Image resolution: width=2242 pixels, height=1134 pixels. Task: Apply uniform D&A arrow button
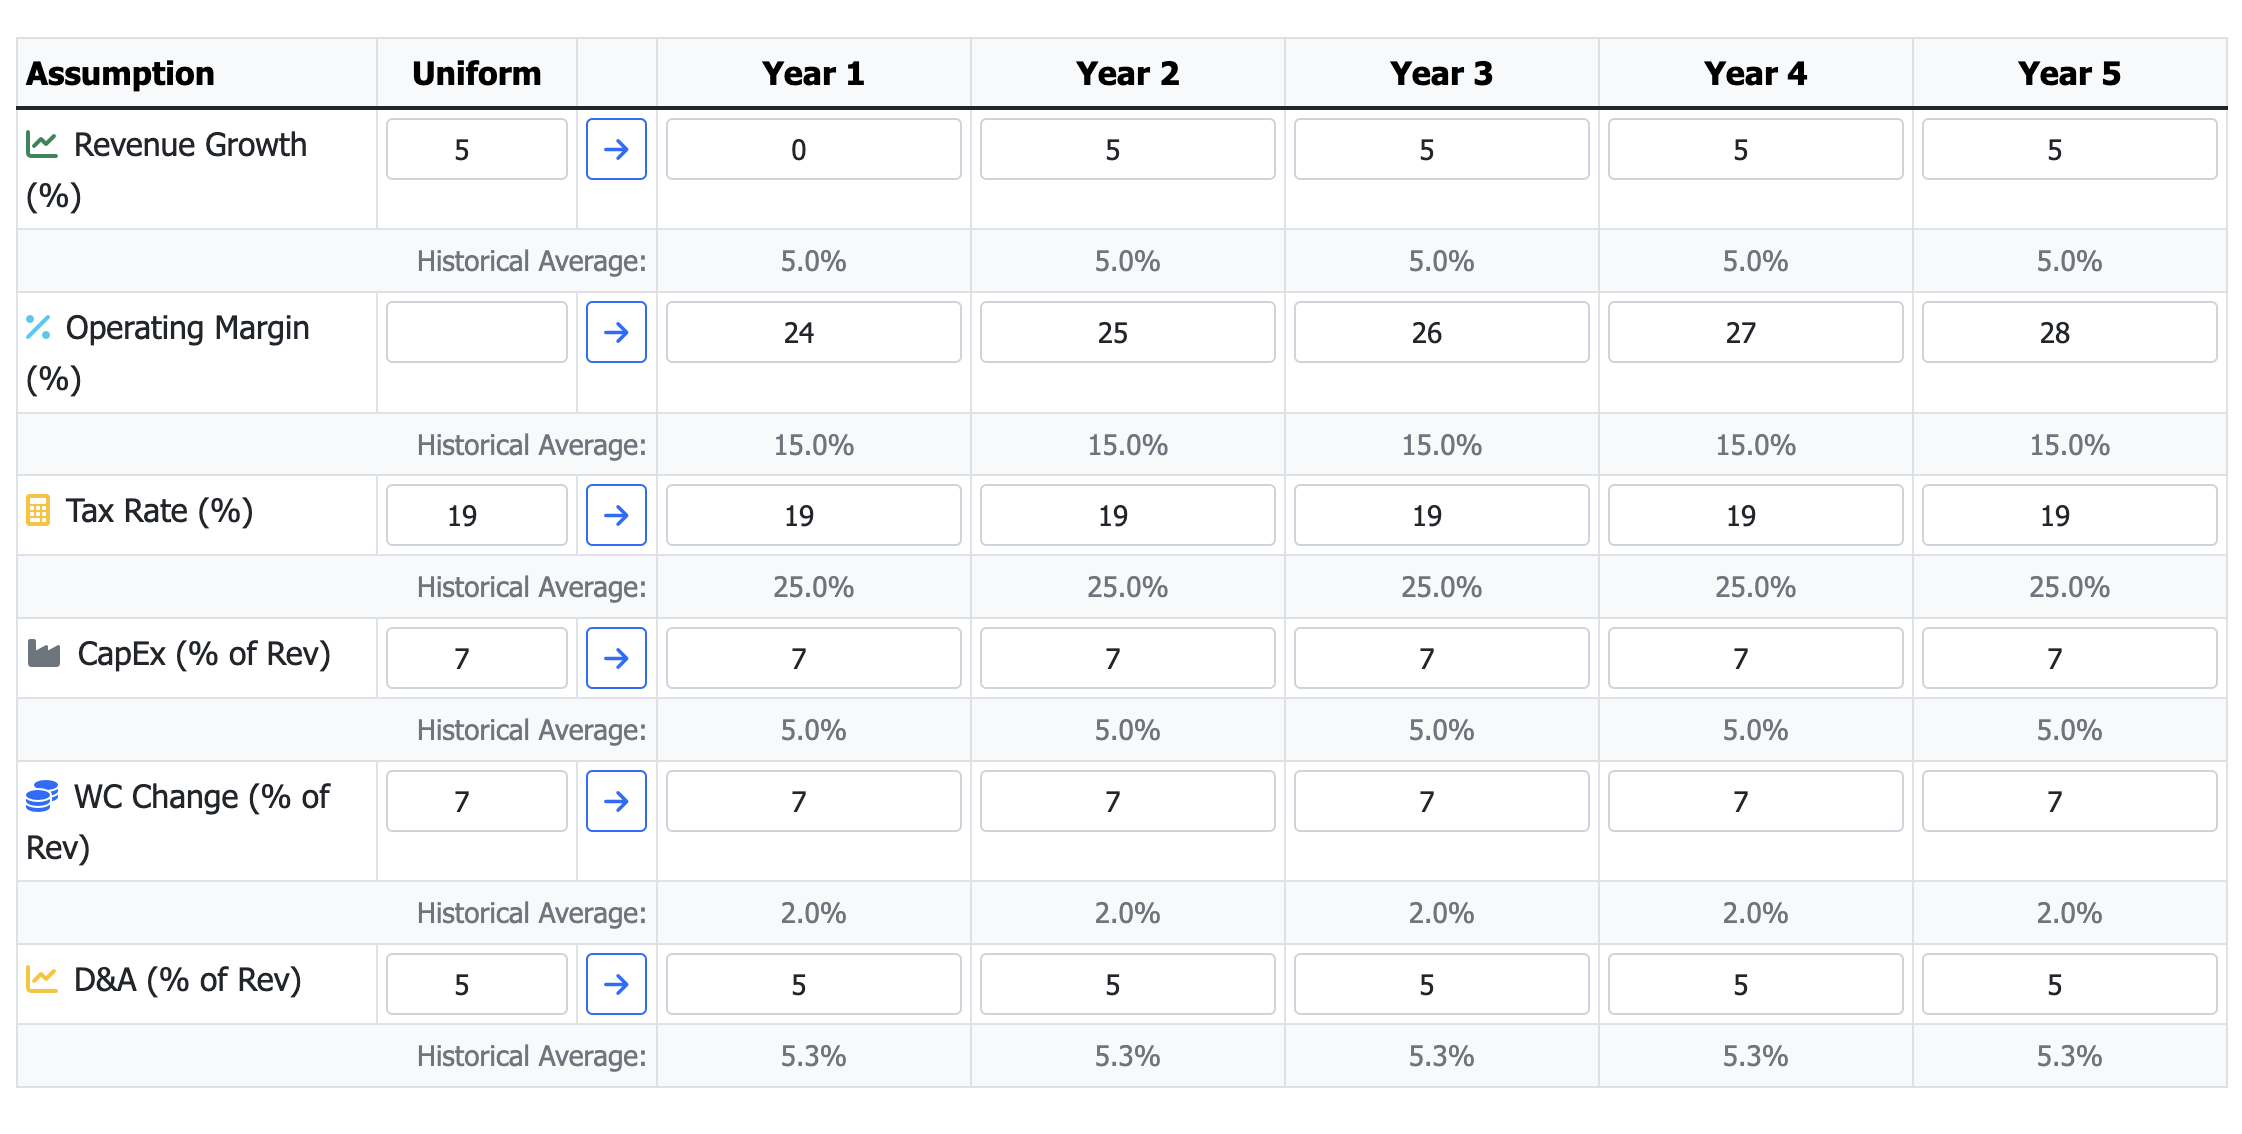click(x=616, y=984)
